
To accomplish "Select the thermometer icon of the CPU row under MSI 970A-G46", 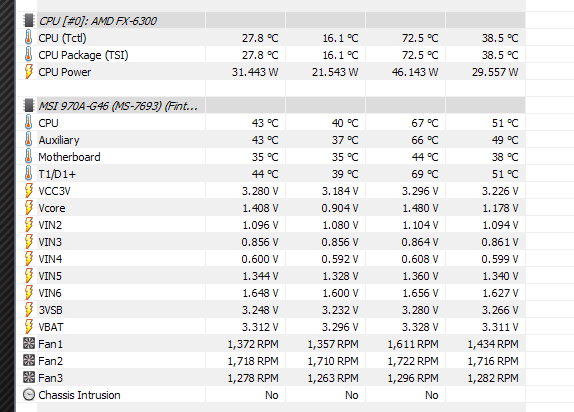I will point(29,123).
